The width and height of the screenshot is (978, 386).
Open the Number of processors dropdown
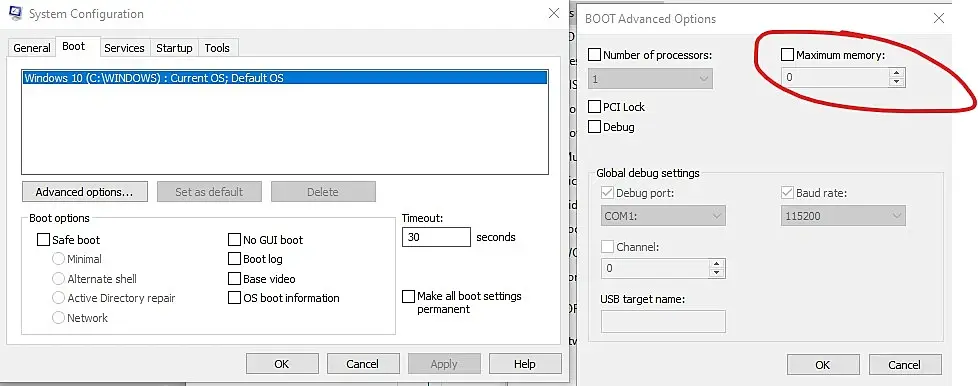coord(651,79)
